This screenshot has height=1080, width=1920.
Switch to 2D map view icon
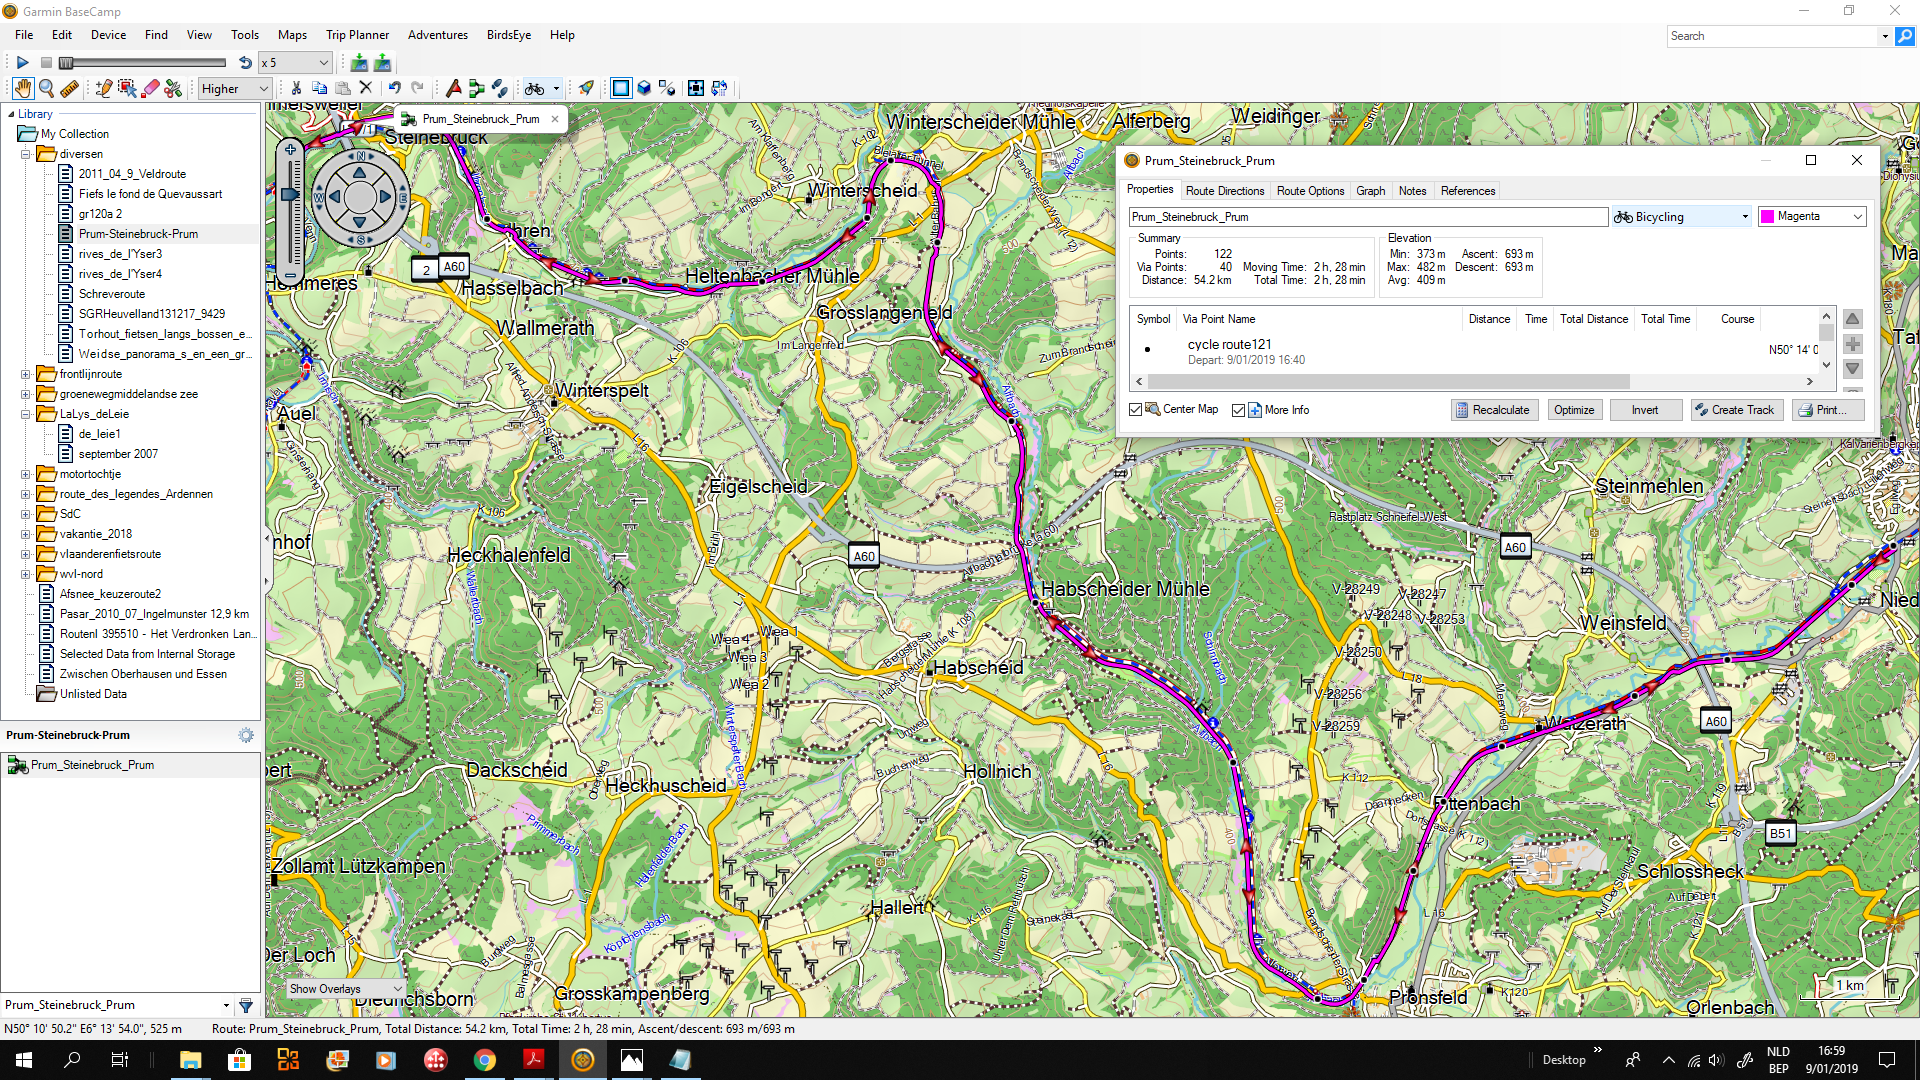[x=621, y=88]
